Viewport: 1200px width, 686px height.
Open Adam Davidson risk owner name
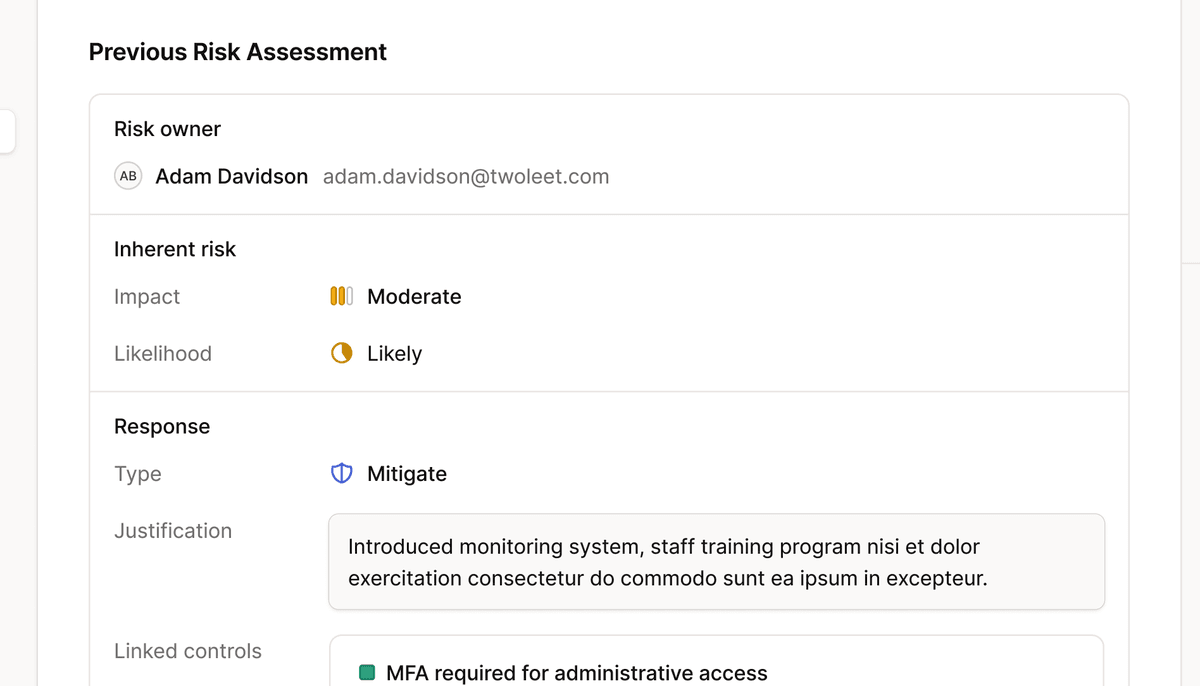click(232, 177)
